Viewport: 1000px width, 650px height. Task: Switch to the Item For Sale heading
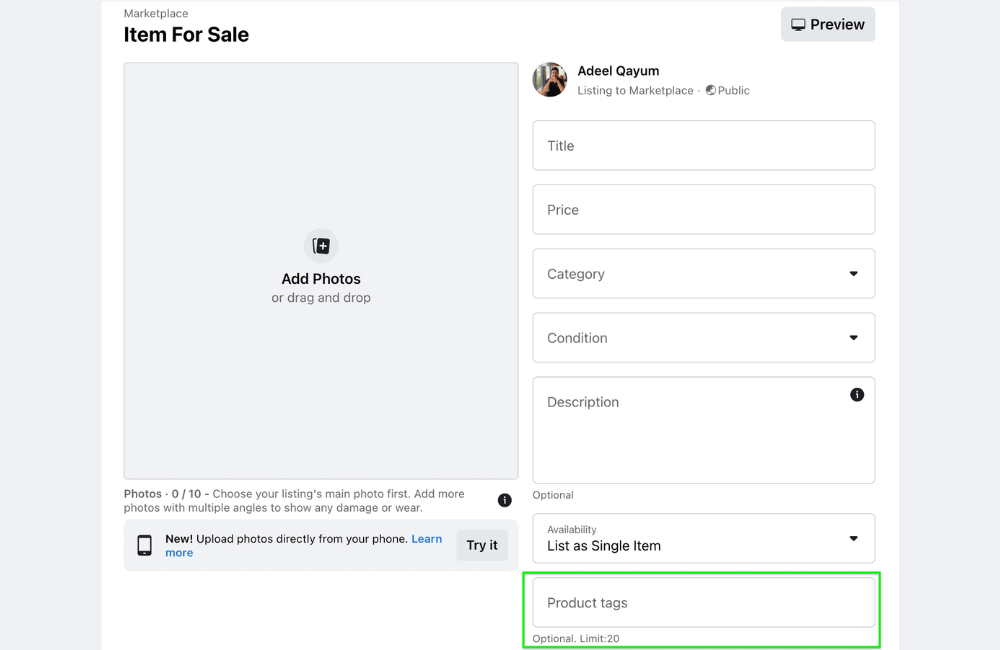(185, 34)
